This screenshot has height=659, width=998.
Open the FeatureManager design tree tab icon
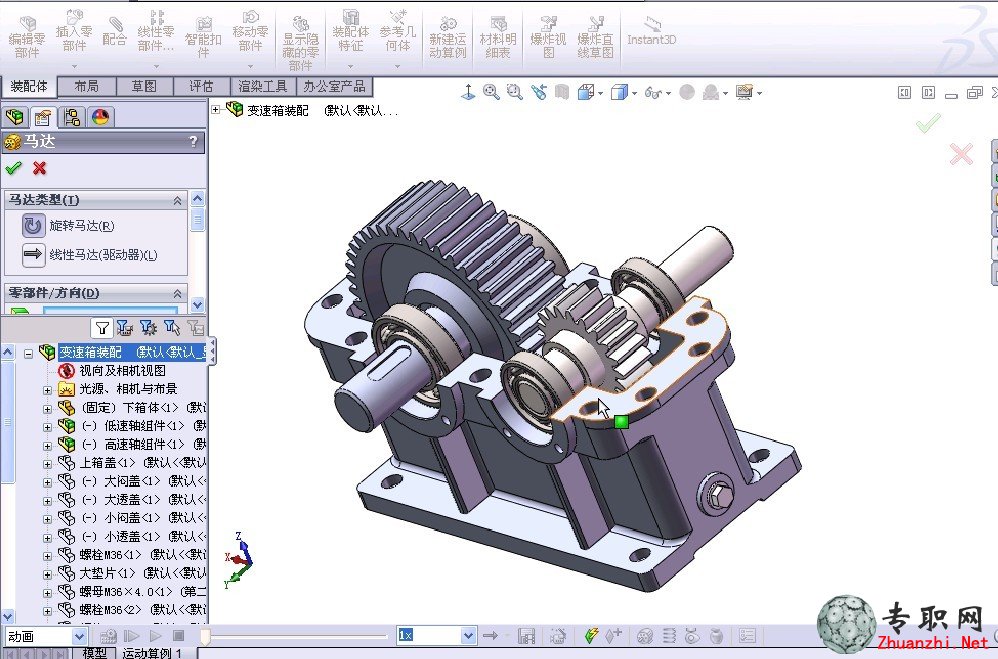[x=15, y=117]
